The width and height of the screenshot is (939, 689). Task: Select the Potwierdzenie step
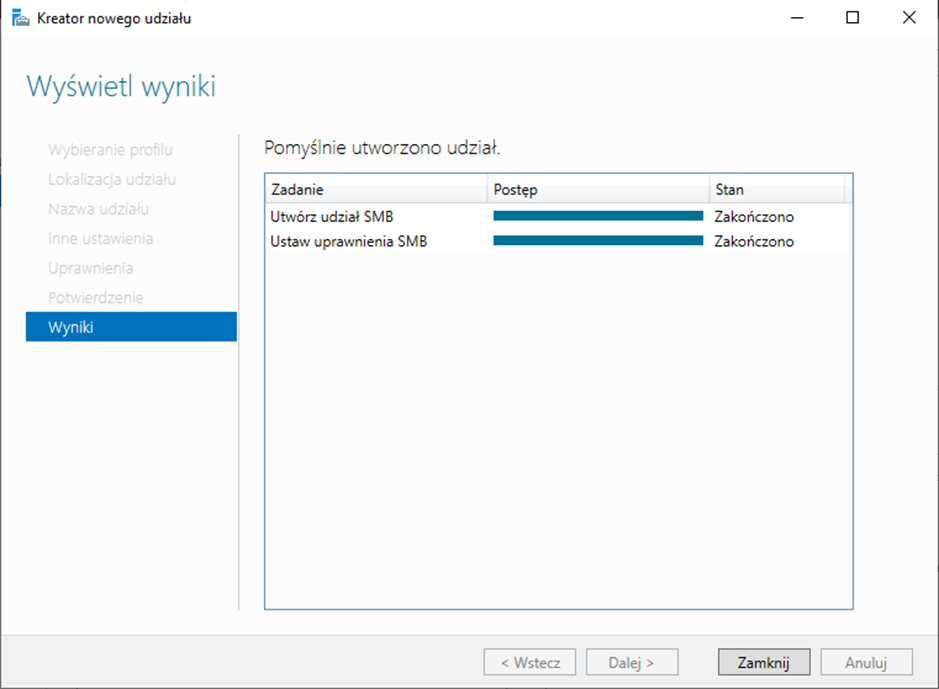pyautogui.click(x=95, y=298)
